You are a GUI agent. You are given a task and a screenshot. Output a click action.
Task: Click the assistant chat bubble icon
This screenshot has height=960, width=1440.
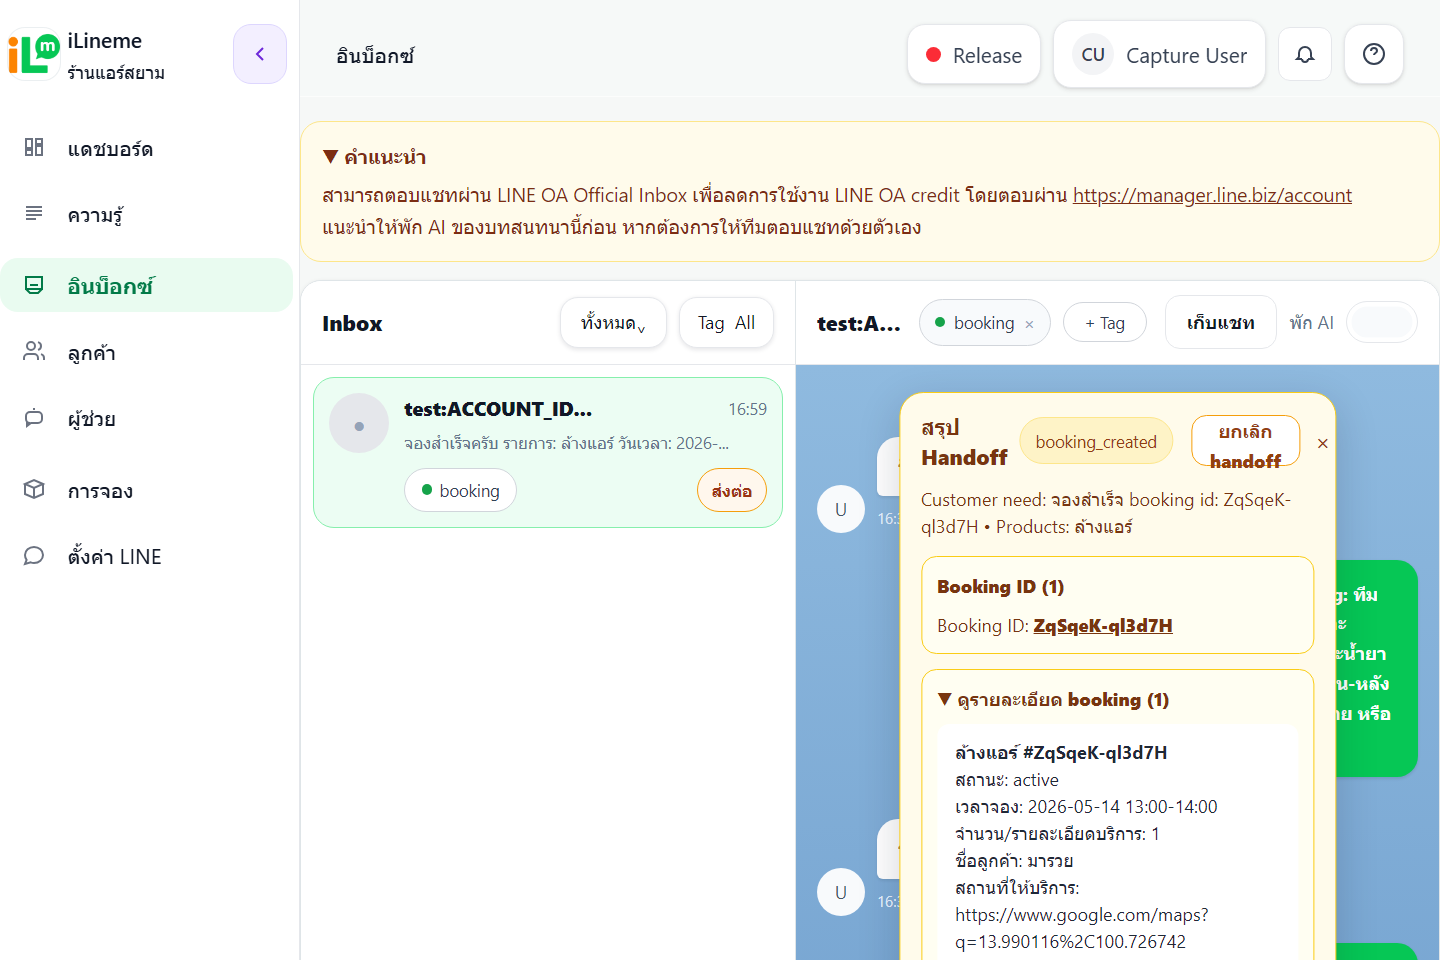pos(34,418)
